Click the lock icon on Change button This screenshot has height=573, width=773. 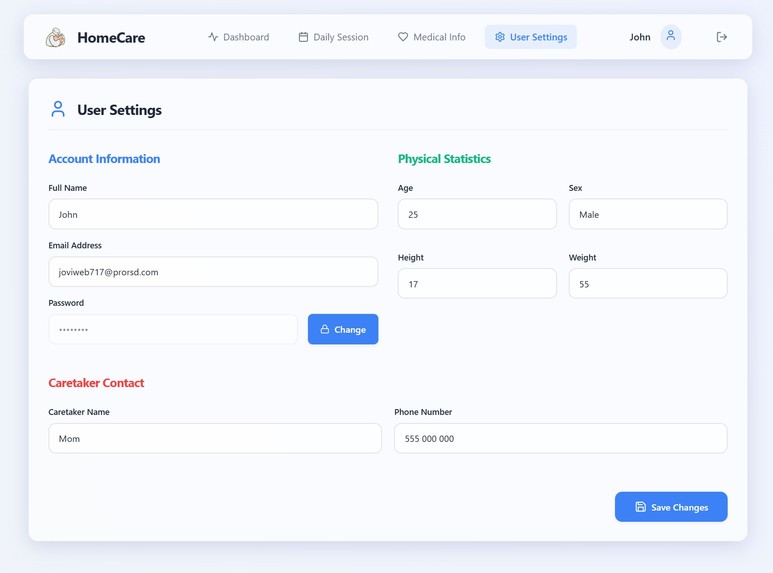[325, 329]
